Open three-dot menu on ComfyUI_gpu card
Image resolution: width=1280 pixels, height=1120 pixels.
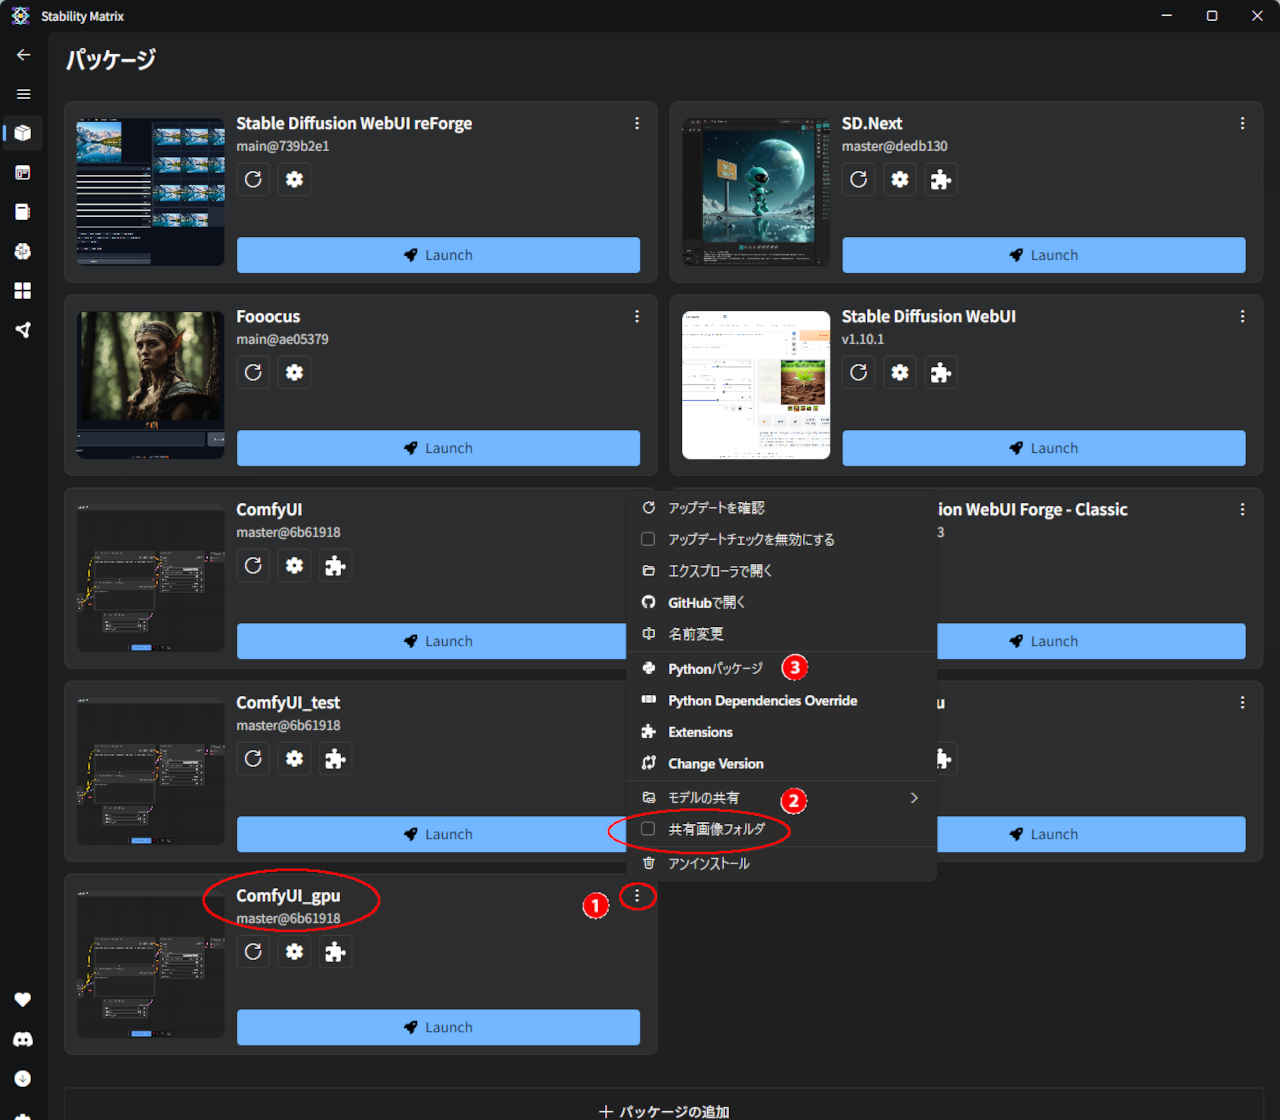(x=637, y=896)
